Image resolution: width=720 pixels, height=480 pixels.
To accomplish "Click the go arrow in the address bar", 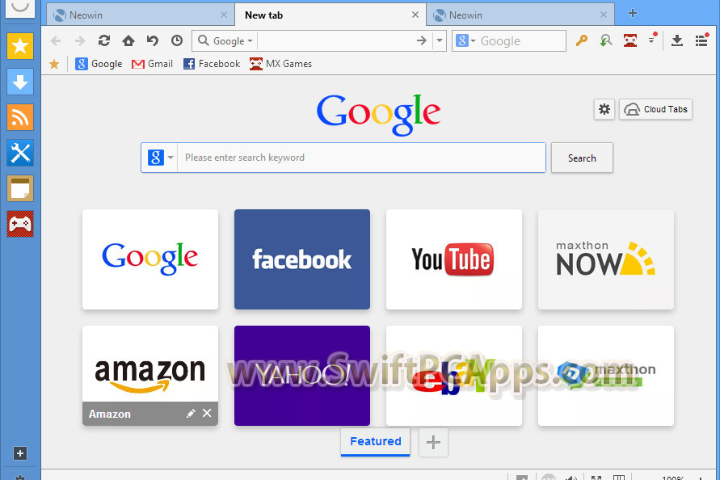I will (422, 41).
